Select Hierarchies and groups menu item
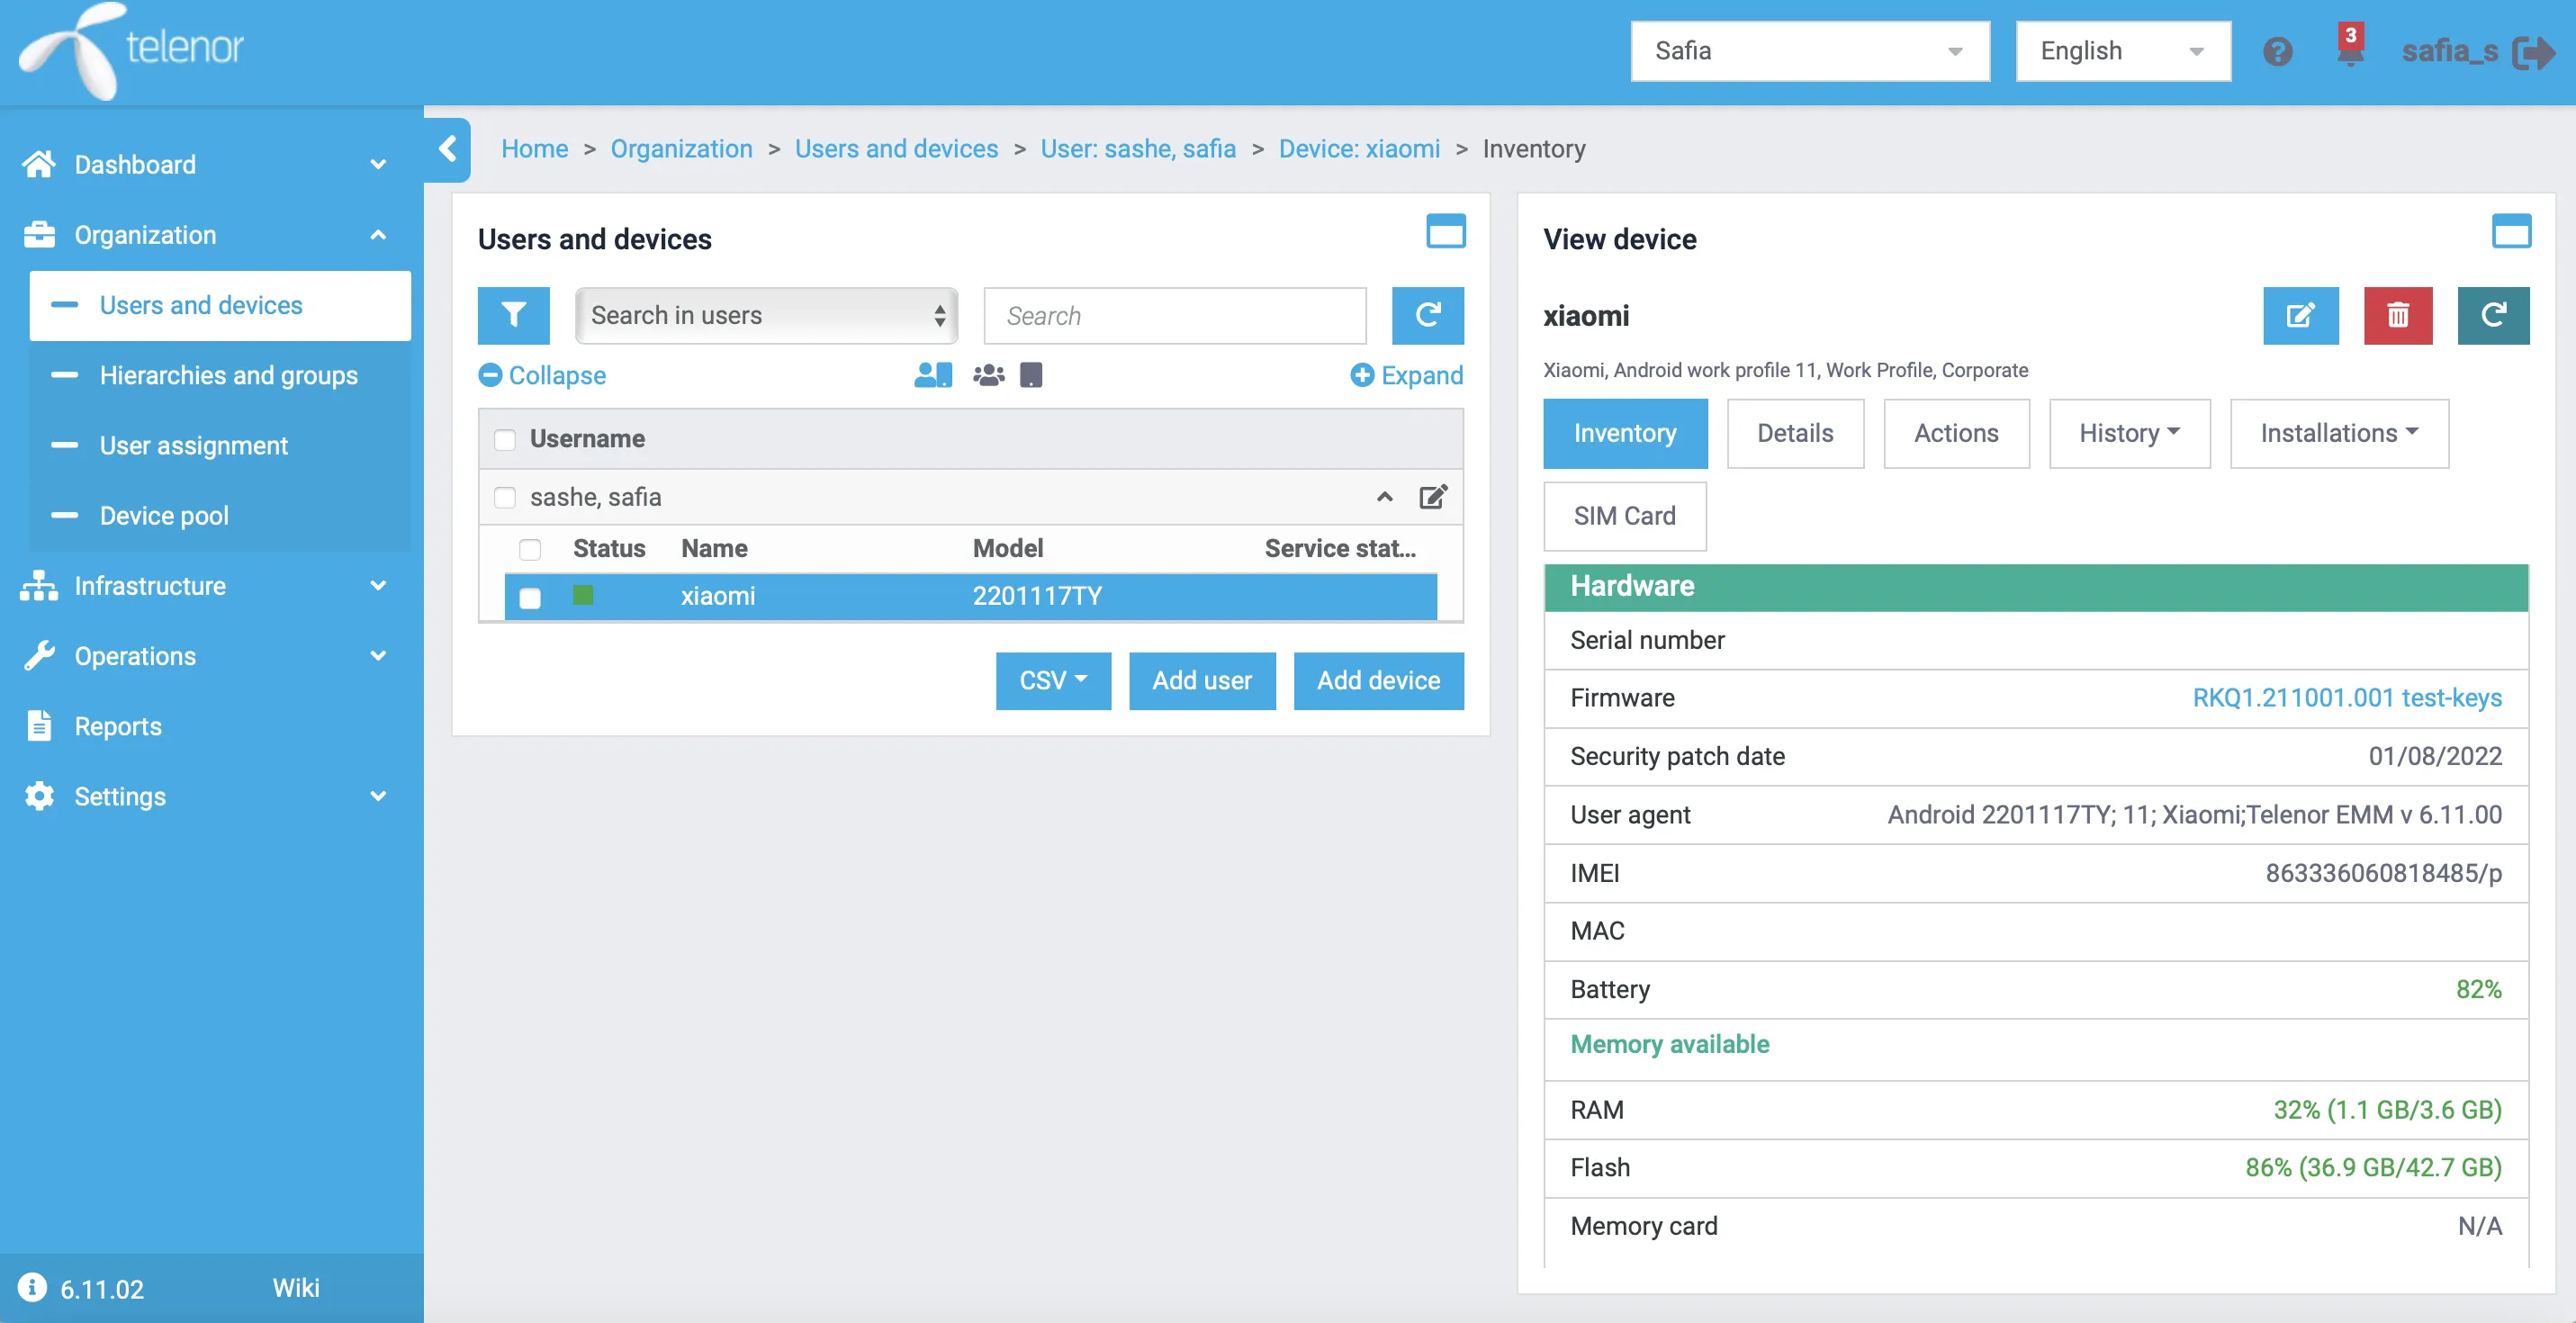Screen dimensions: 2576x1323 [x=220, y=375]
